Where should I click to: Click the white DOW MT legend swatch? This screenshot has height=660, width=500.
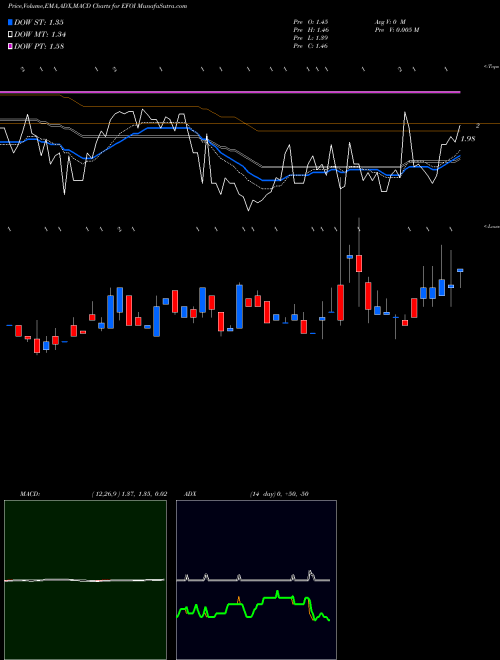point(11,35)
